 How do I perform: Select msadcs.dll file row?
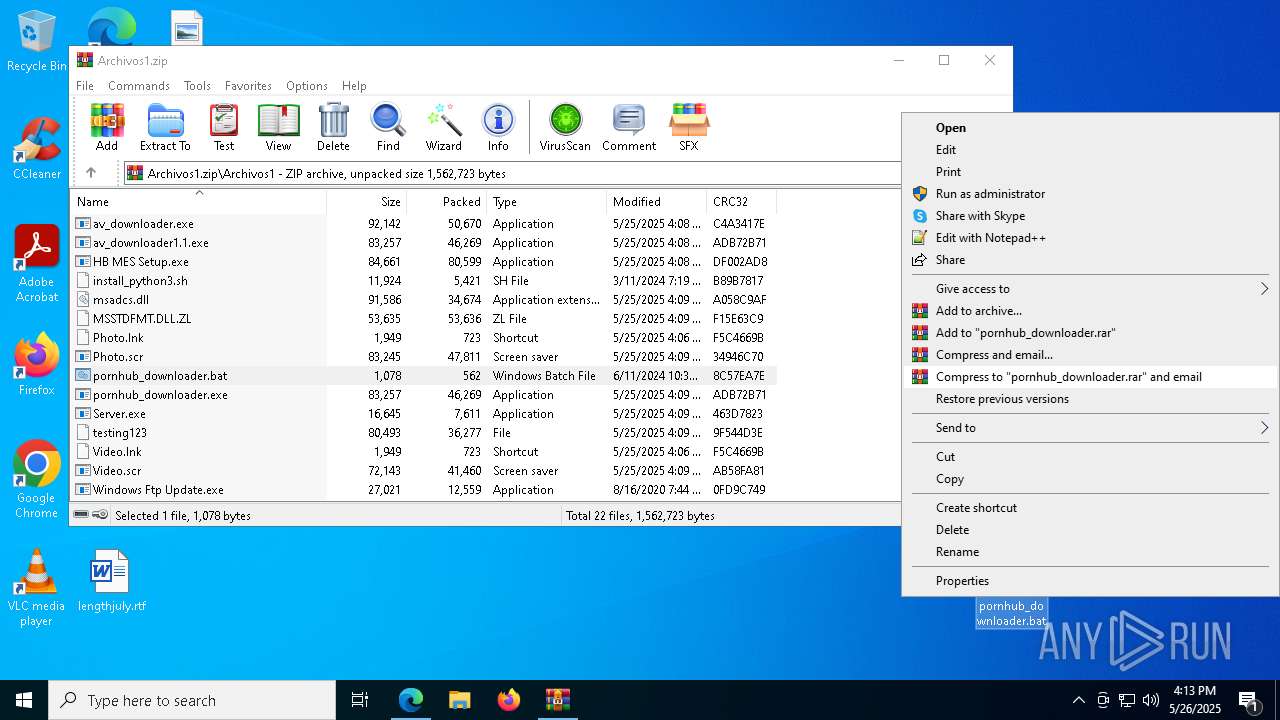pyautogui.click(x=425, y=300)
